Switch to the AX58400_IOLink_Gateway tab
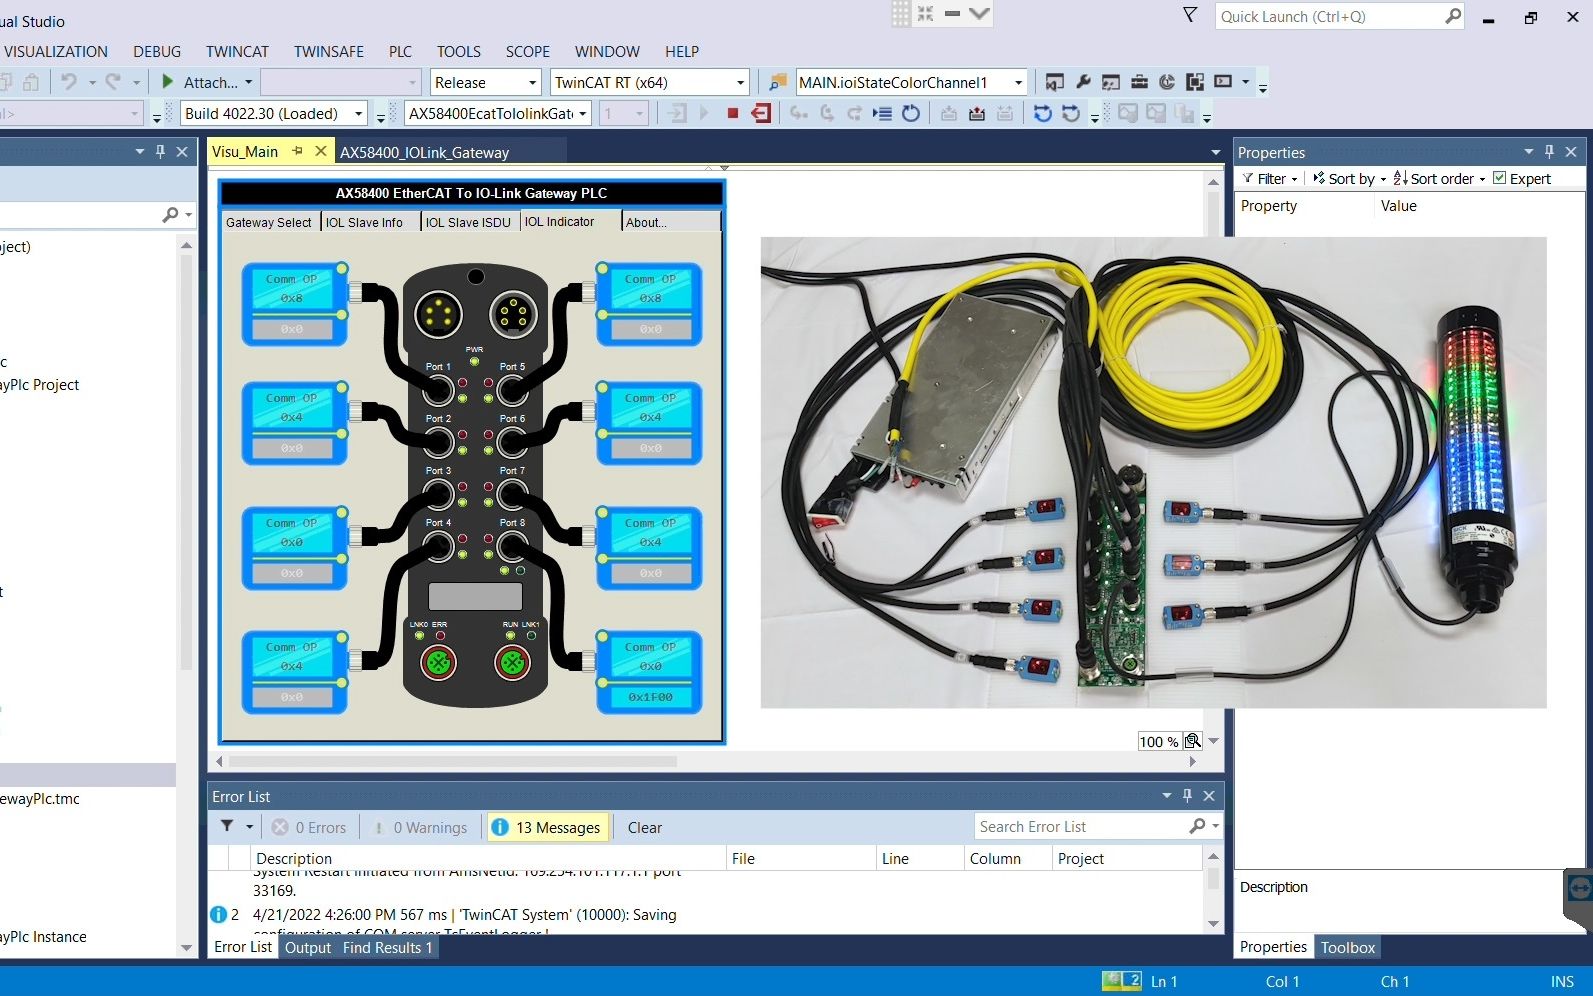 pyautogui.click(x=424, y=152)
